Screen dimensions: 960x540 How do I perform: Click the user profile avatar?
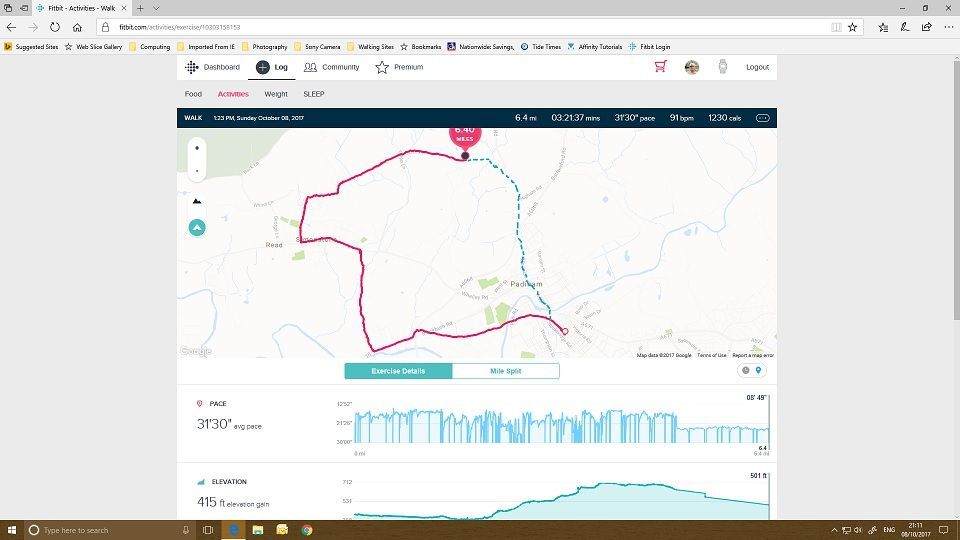point(691,67)
